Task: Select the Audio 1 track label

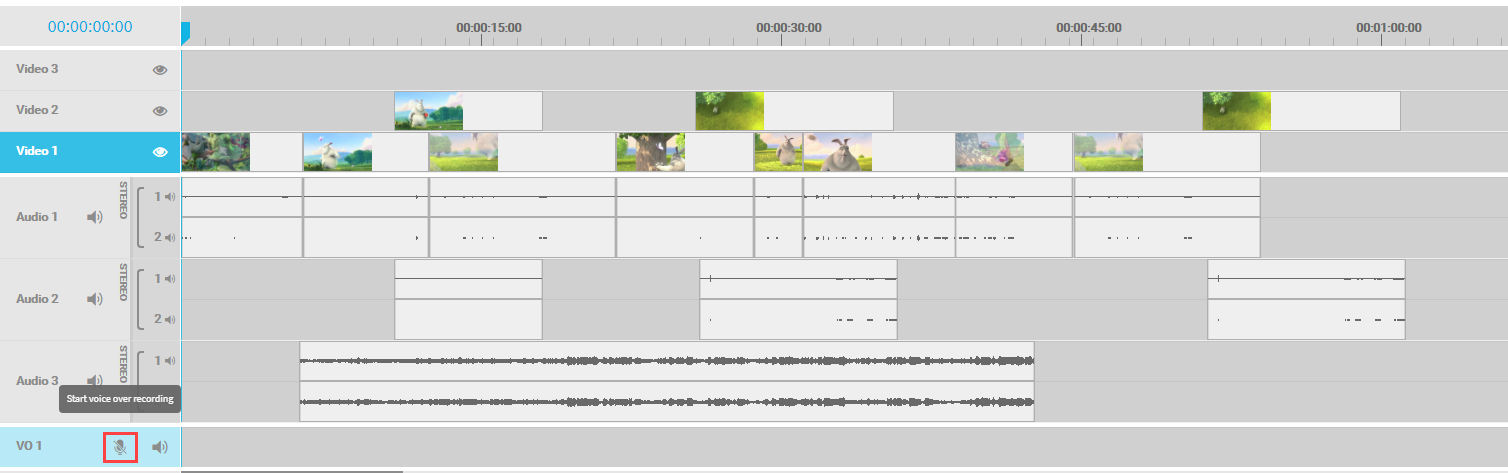Action: pyautogui.click(x=37, y=217)
